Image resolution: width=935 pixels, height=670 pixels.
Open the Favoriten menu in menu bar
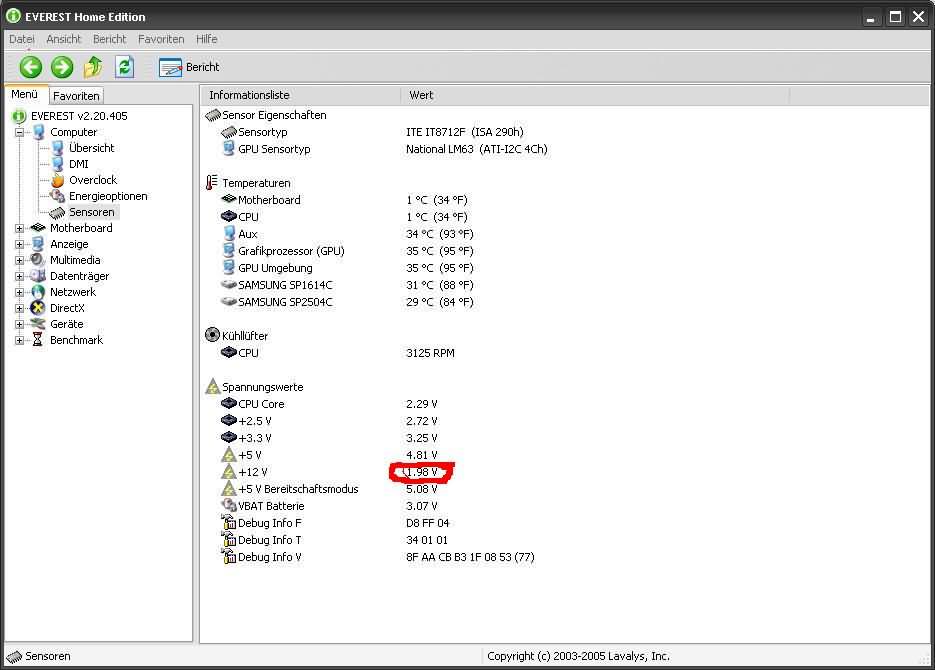point(161,39)
